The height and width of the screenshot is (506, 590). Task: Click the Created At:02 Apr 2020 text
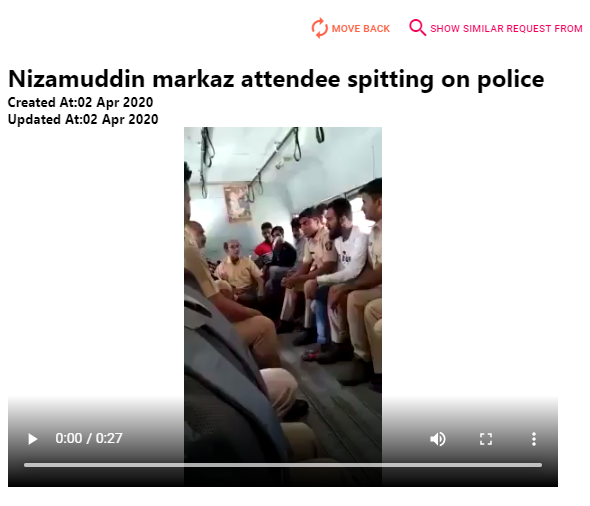click(81, 102)
